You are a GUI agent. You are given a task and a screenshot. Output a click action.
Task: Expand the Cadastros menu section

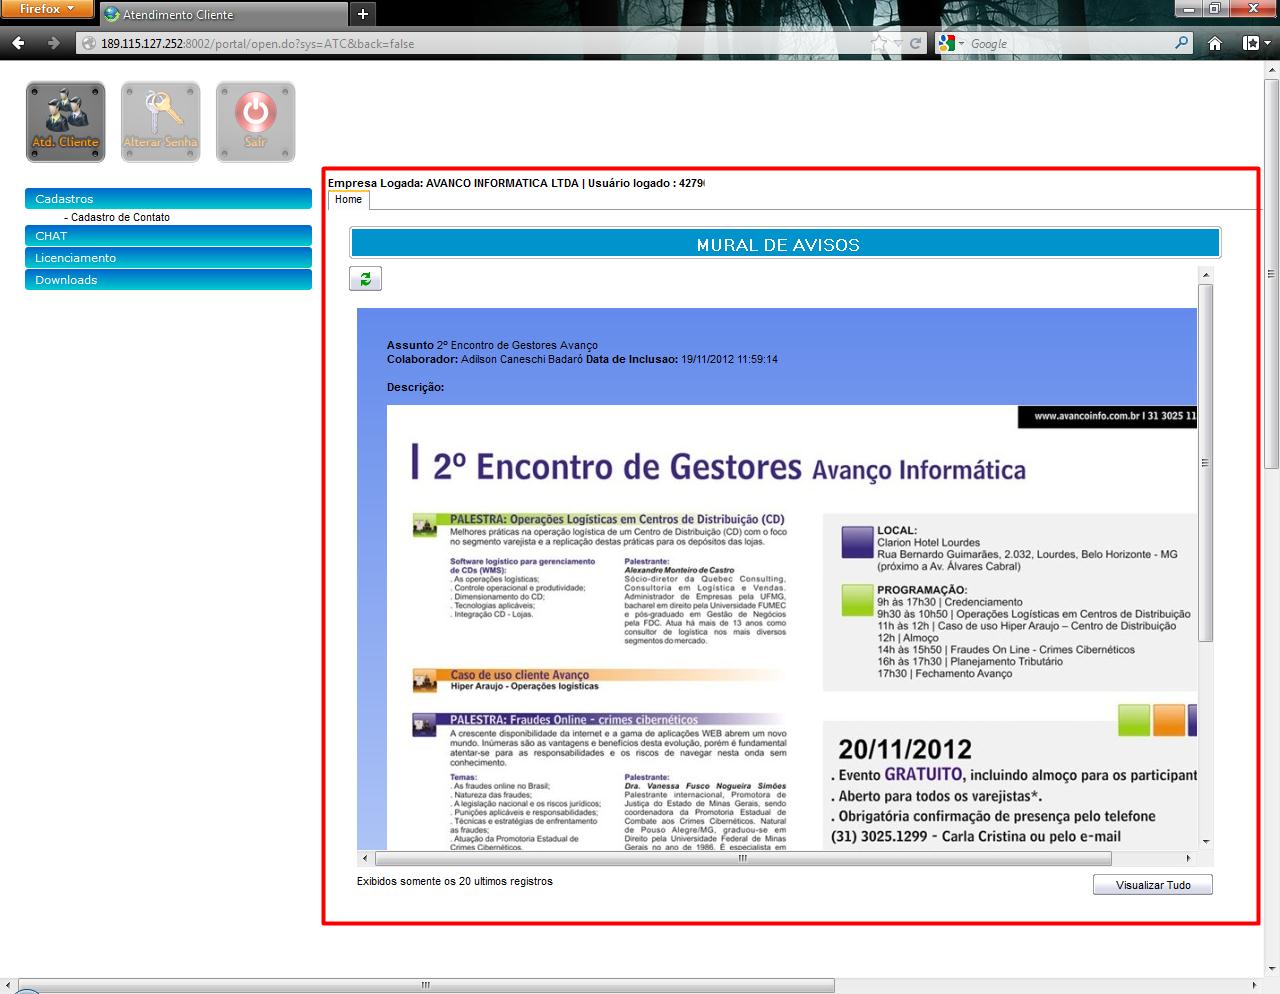(168, 199)
